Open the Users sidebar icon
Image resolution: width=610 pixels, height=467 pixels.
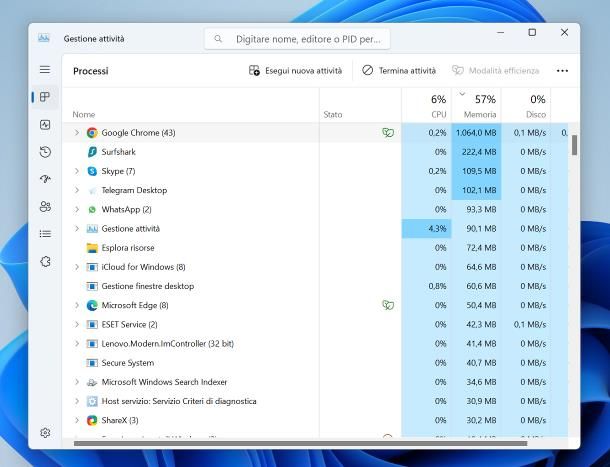point(45,206)
